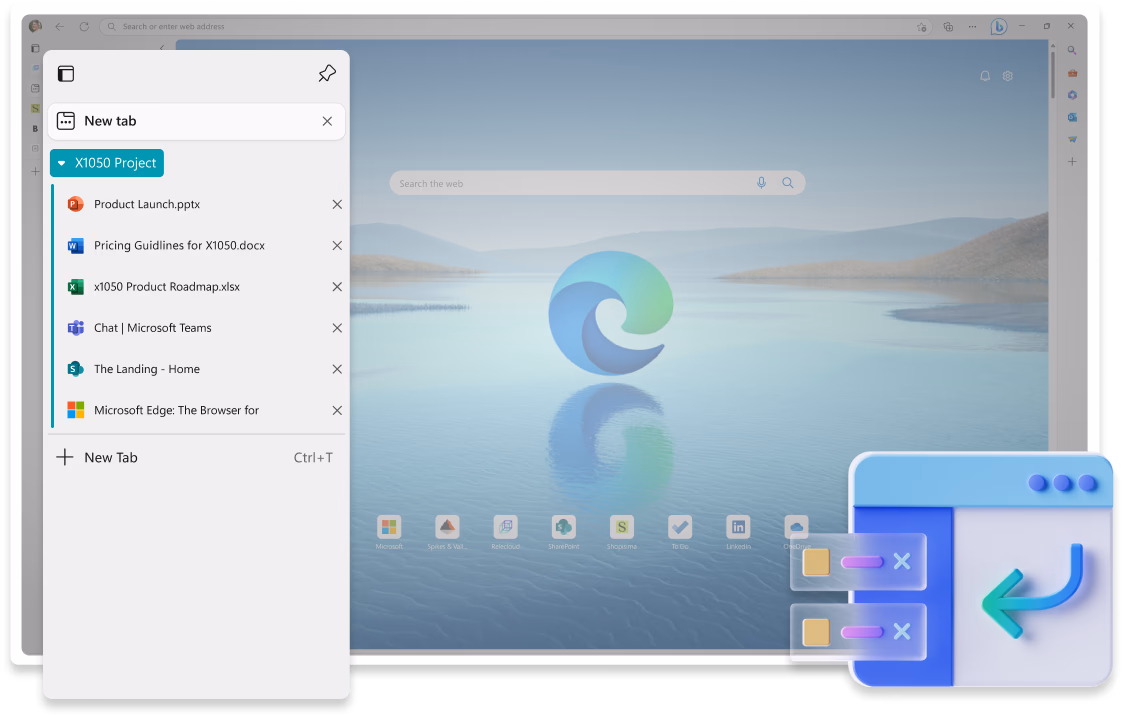Refresh the current page
This screenshot has width=1131, height=719.
tap(84, 27)
